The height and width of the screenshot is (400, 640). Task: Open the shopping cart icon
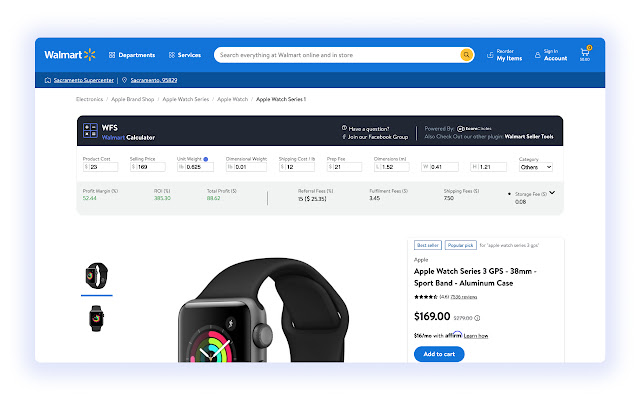point(585,53)
